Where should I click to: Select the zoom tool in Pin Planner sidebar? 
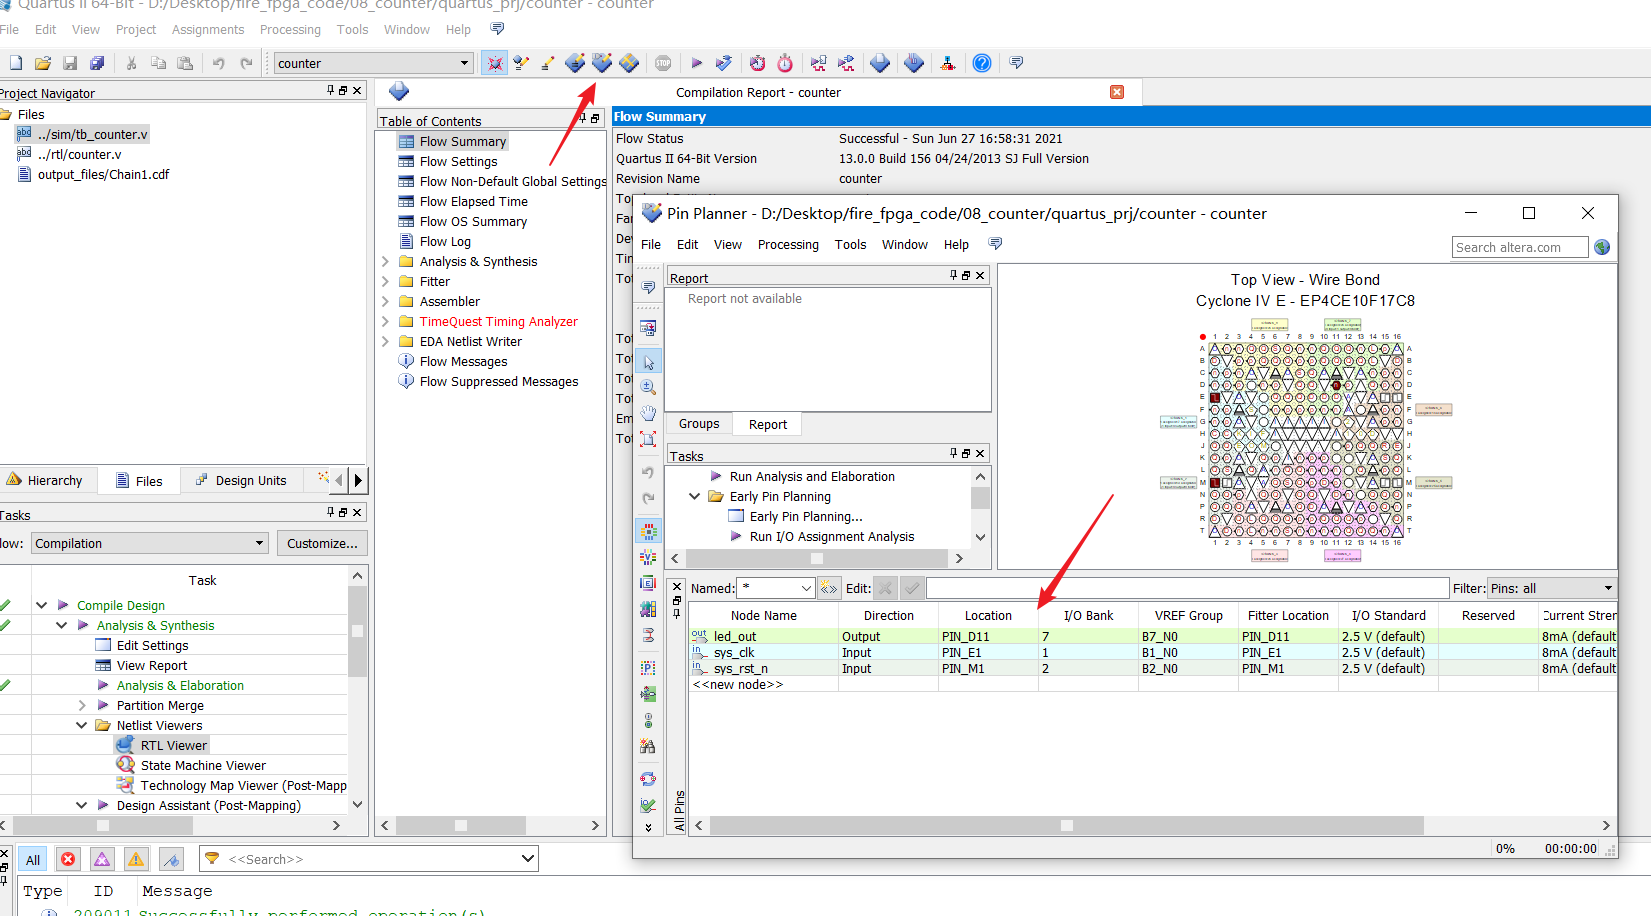pos(648,387)
